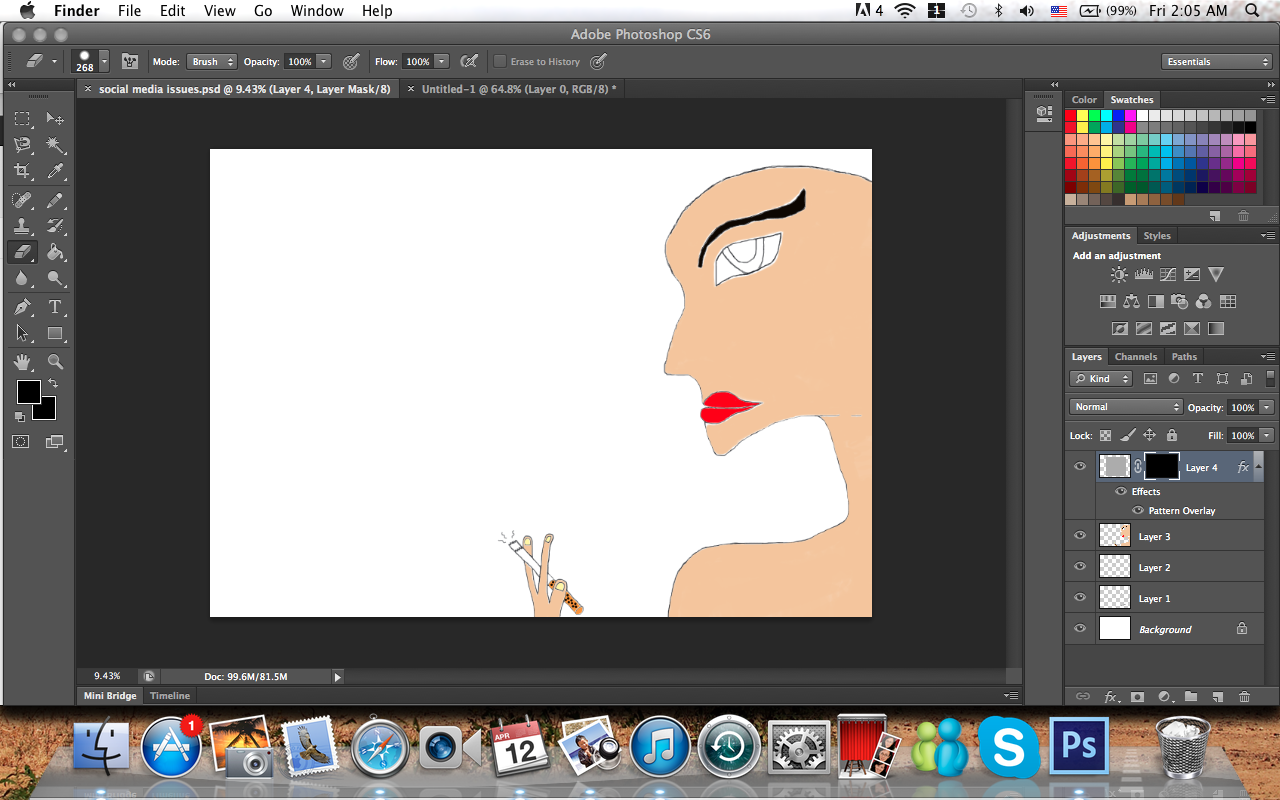
Task: Select the Crop tool
Action: (x=22, y=172)
